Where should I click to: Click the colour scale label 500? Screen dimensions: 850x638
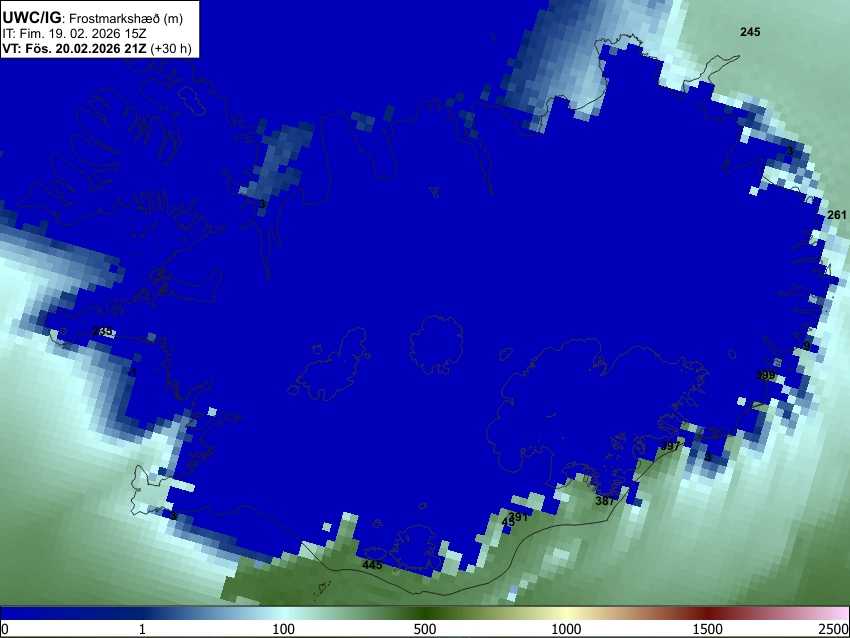point(424,629)
